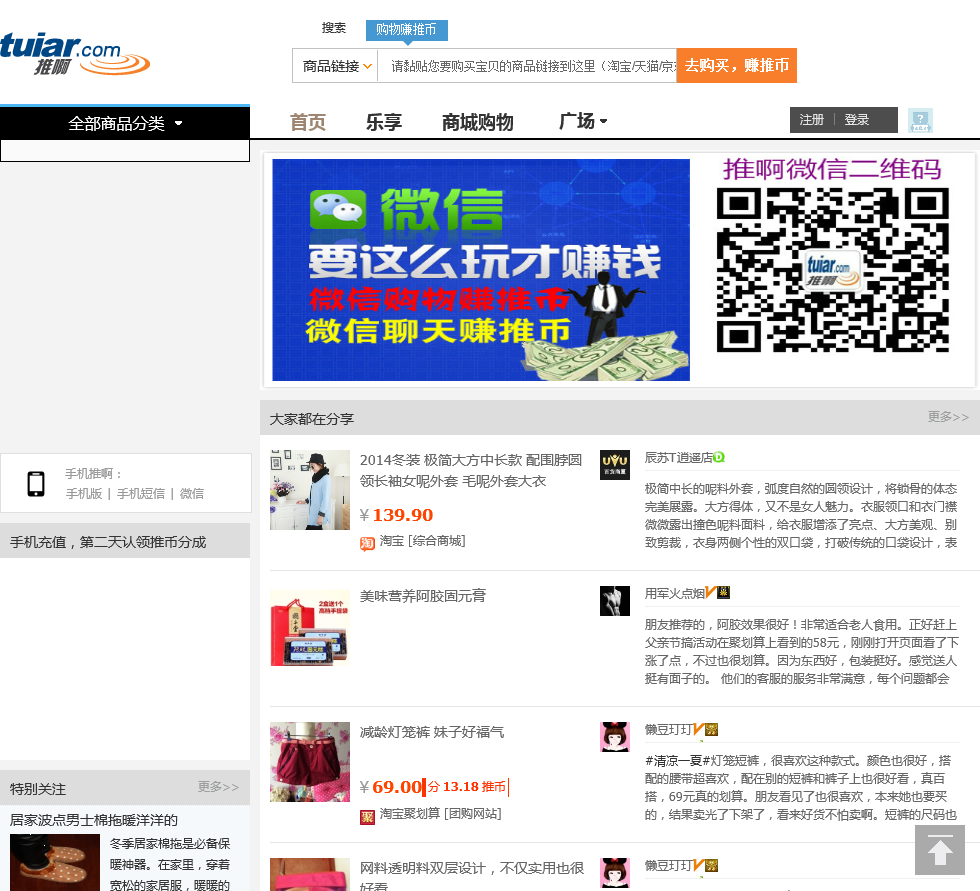Open the red lantern shorts thumbnail
Viewport: 980px width, 891px height.
tap(310, 762)
